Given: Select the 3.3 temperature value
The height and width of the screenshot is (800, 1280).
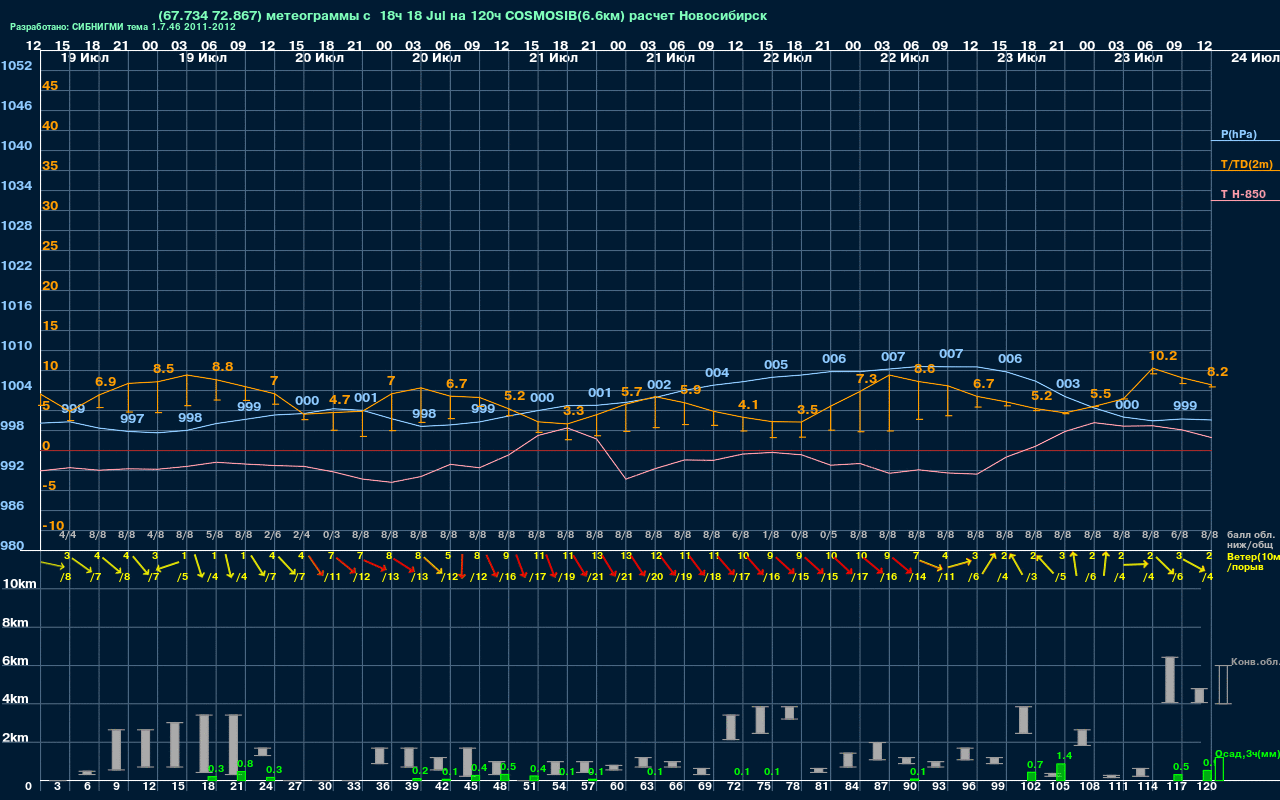Looking at the screenshot, I should (x=574, y=411).
